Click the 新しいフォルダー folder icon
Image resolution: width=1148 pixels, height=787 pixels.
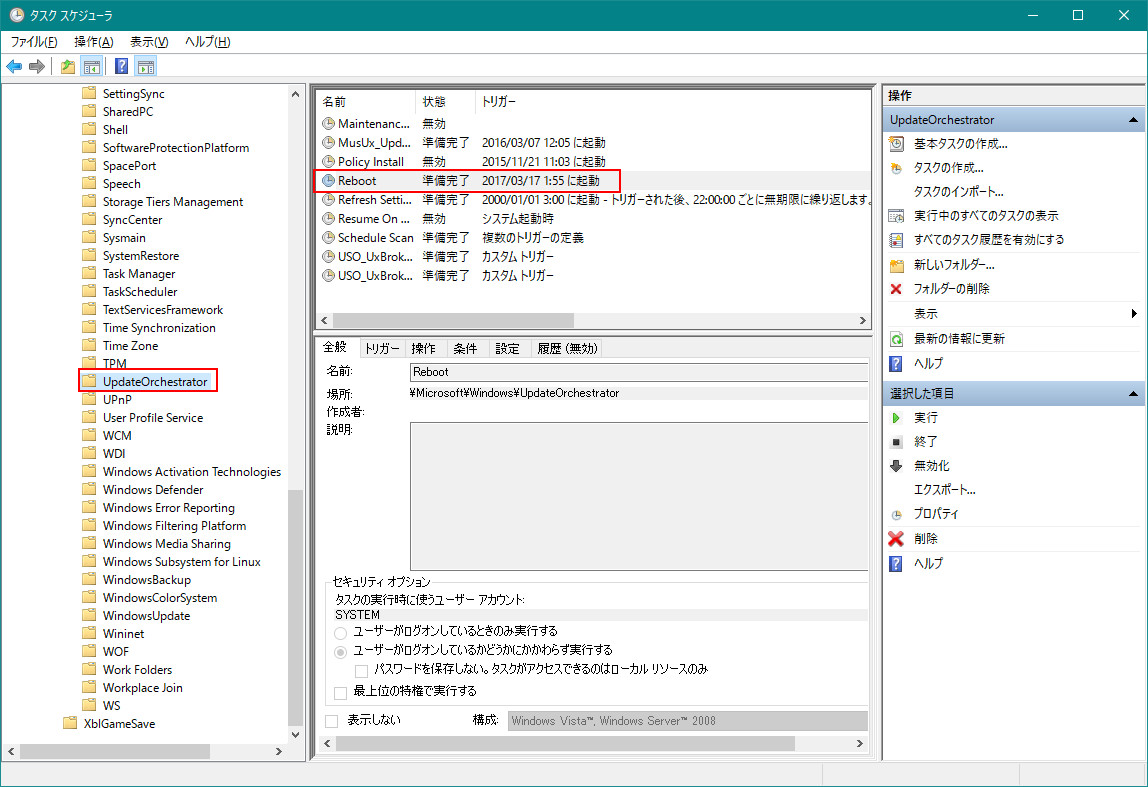[x=896, y=265]
